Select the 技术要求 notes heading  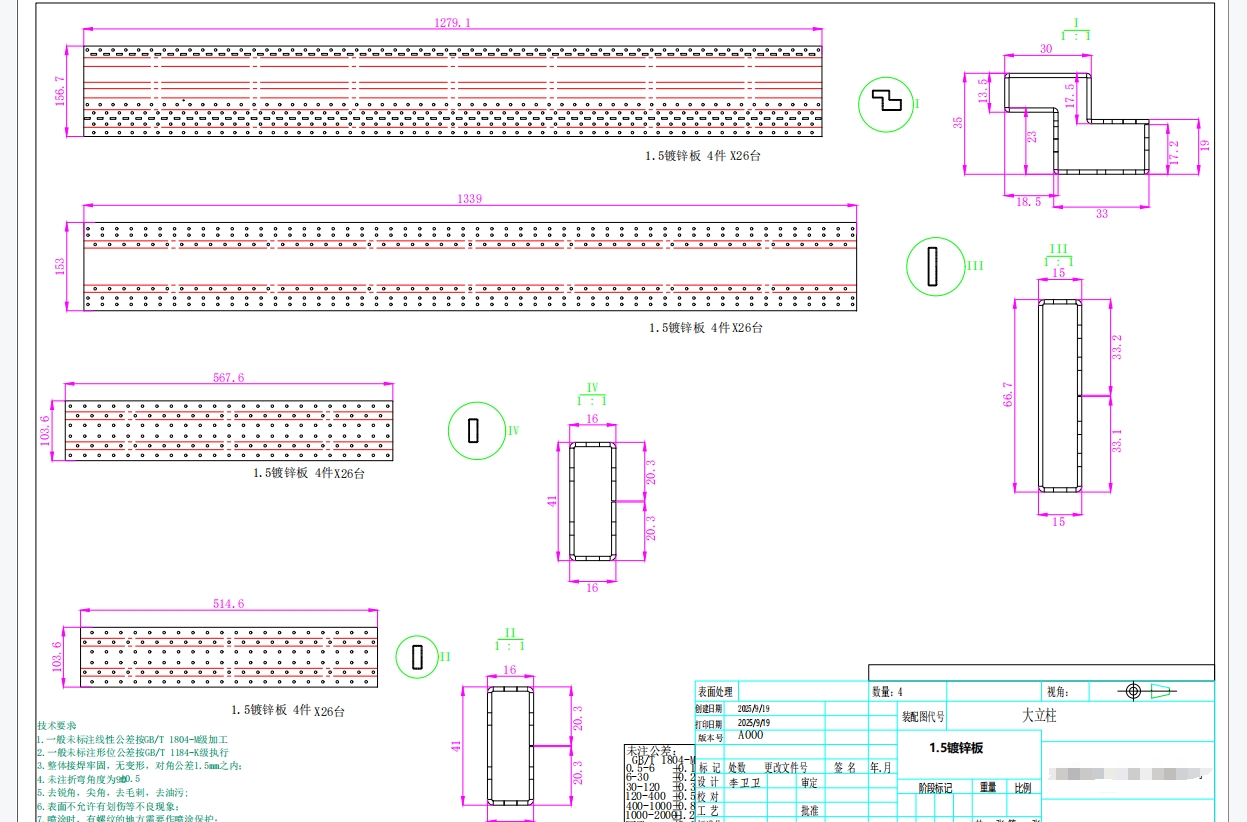click(56, 725)
